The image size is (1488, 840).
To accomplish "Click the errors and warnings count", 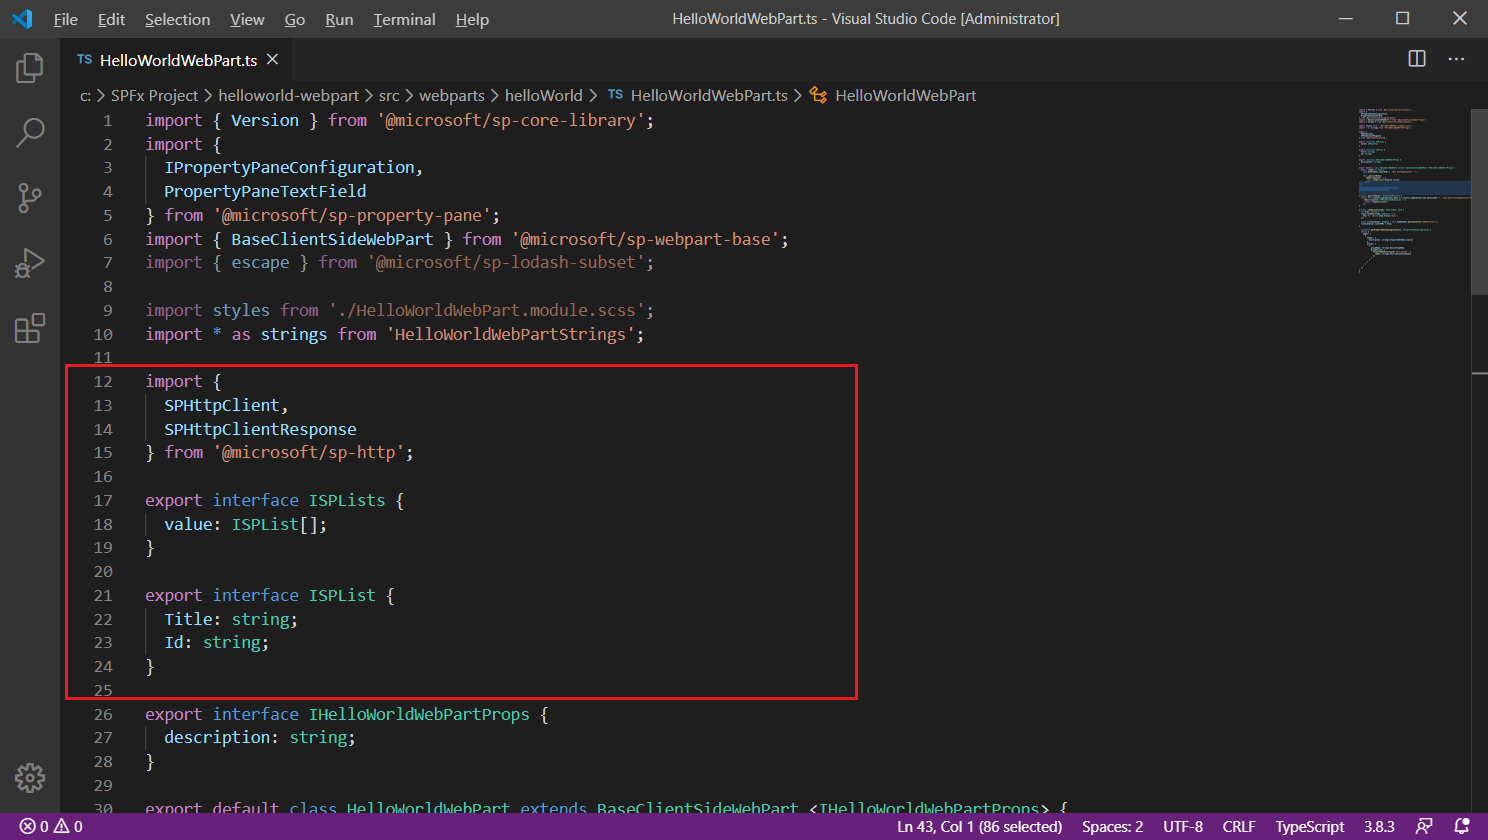I will click(52, 826).
